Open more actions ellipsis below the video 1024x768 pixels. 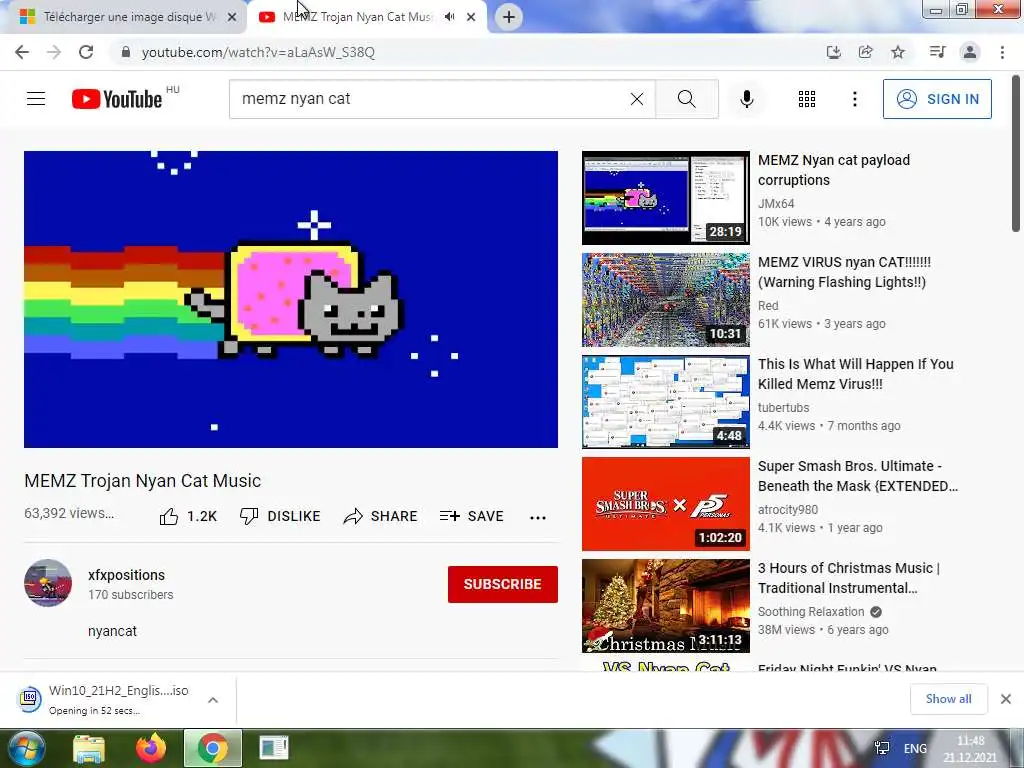537,518
